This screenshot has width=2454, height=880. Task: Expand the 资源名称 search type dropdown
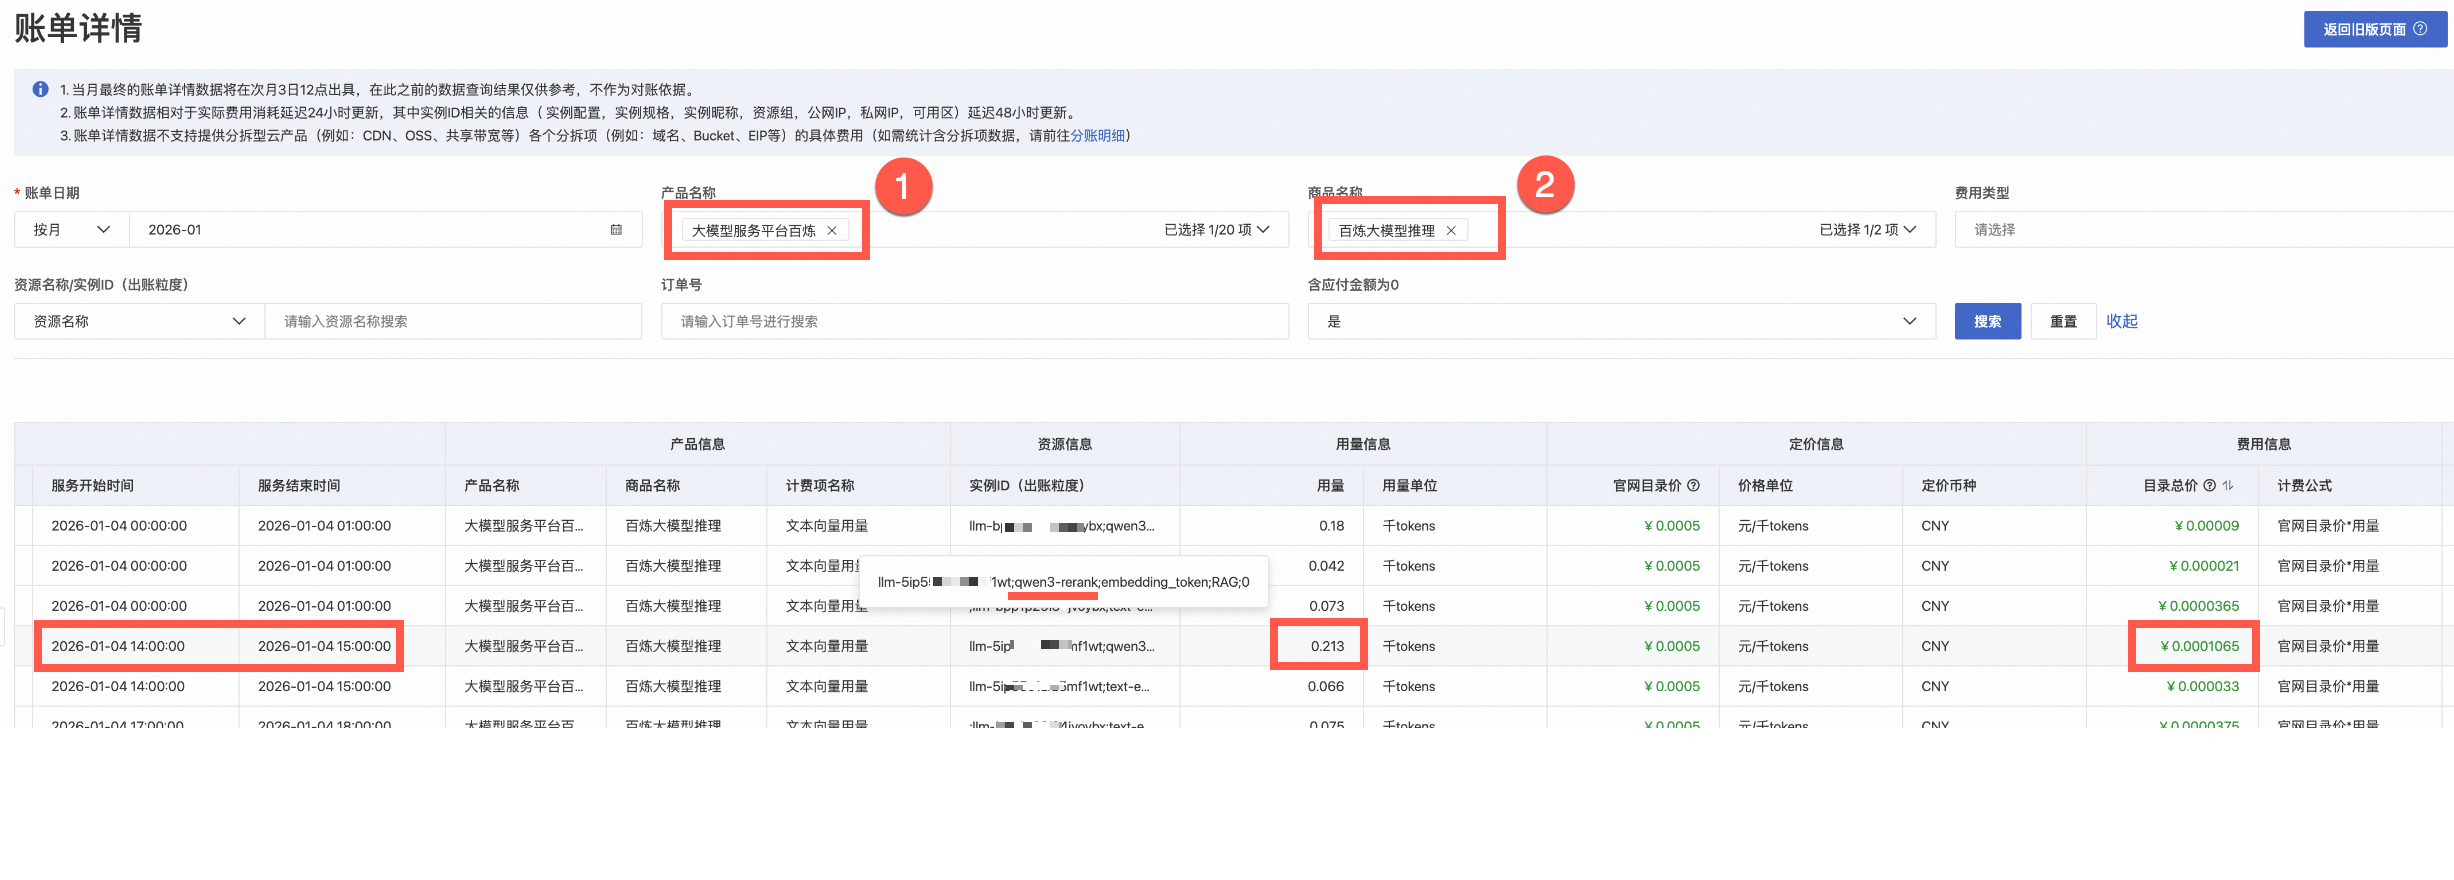(x=139, y=321)
